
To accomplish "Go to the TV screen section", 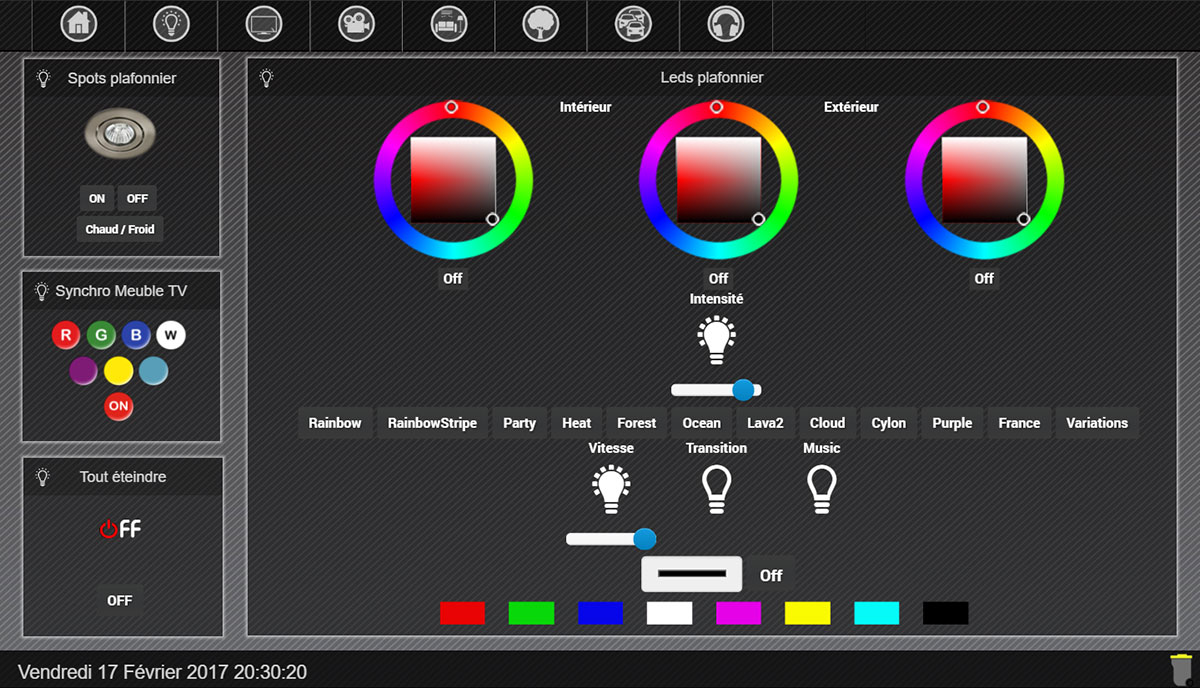I will (264, 24).
